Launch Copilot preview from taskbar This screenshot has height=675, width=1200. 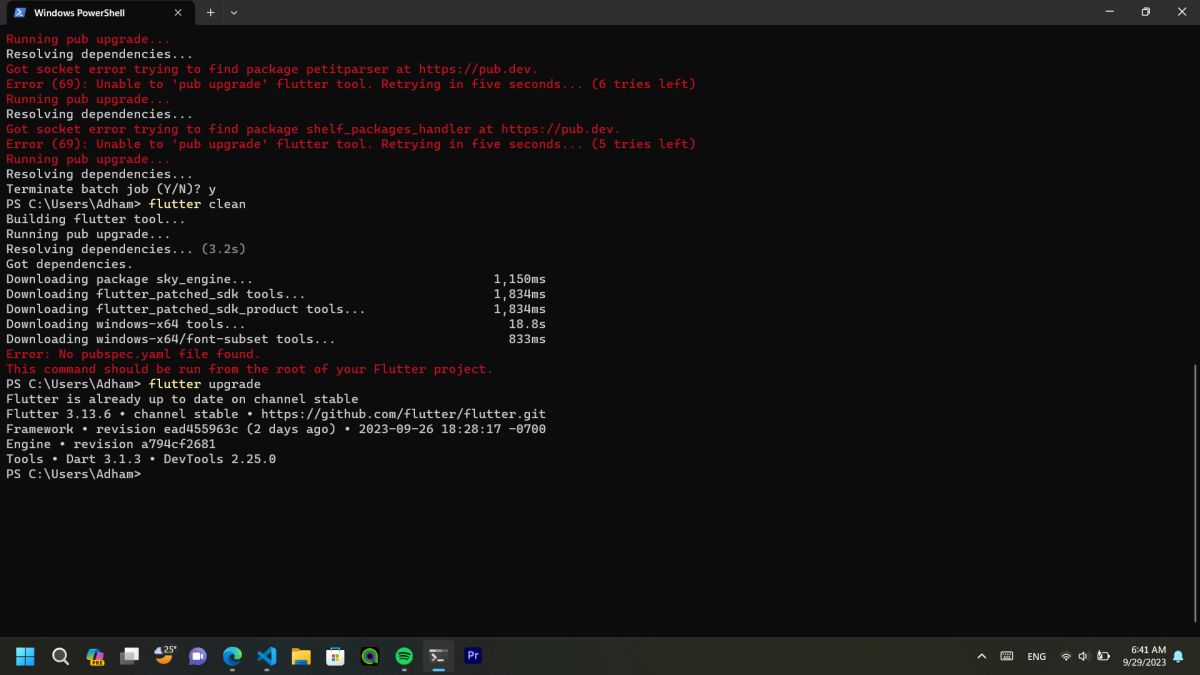(95, 656)
